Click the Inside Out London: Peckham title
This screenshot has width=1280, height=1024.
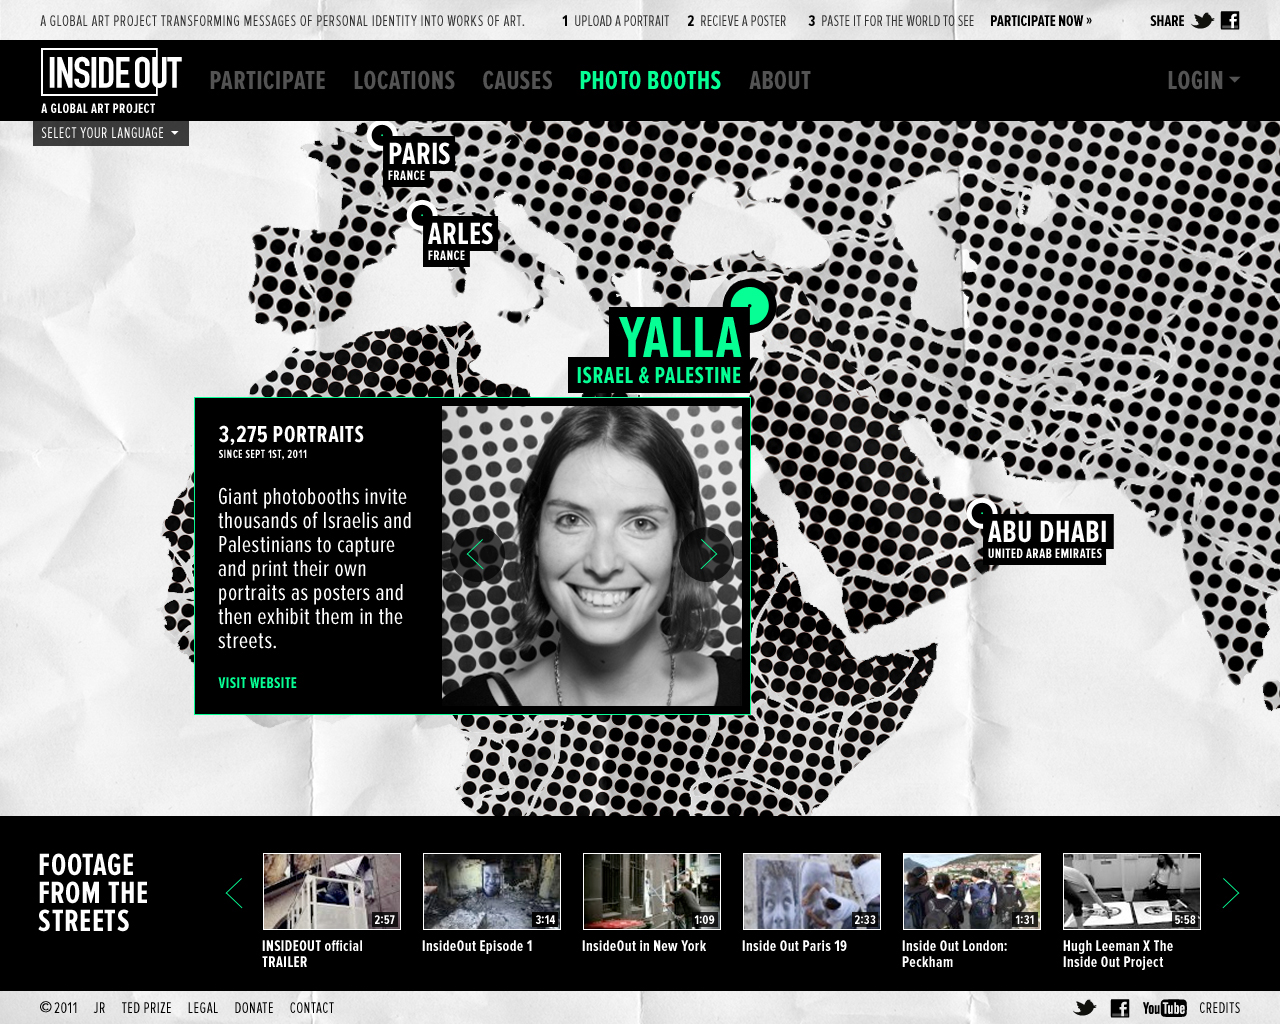(x=954, y=954)
